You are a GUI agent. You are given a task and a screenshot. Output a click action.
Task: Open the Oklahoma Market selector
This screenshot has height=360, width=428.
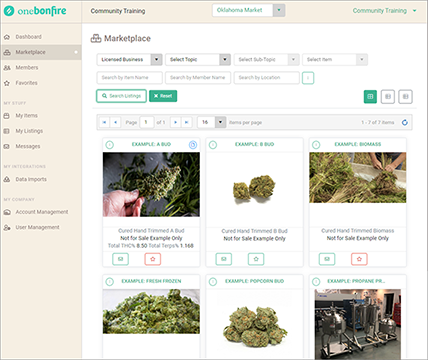click(x=248, y=10)
